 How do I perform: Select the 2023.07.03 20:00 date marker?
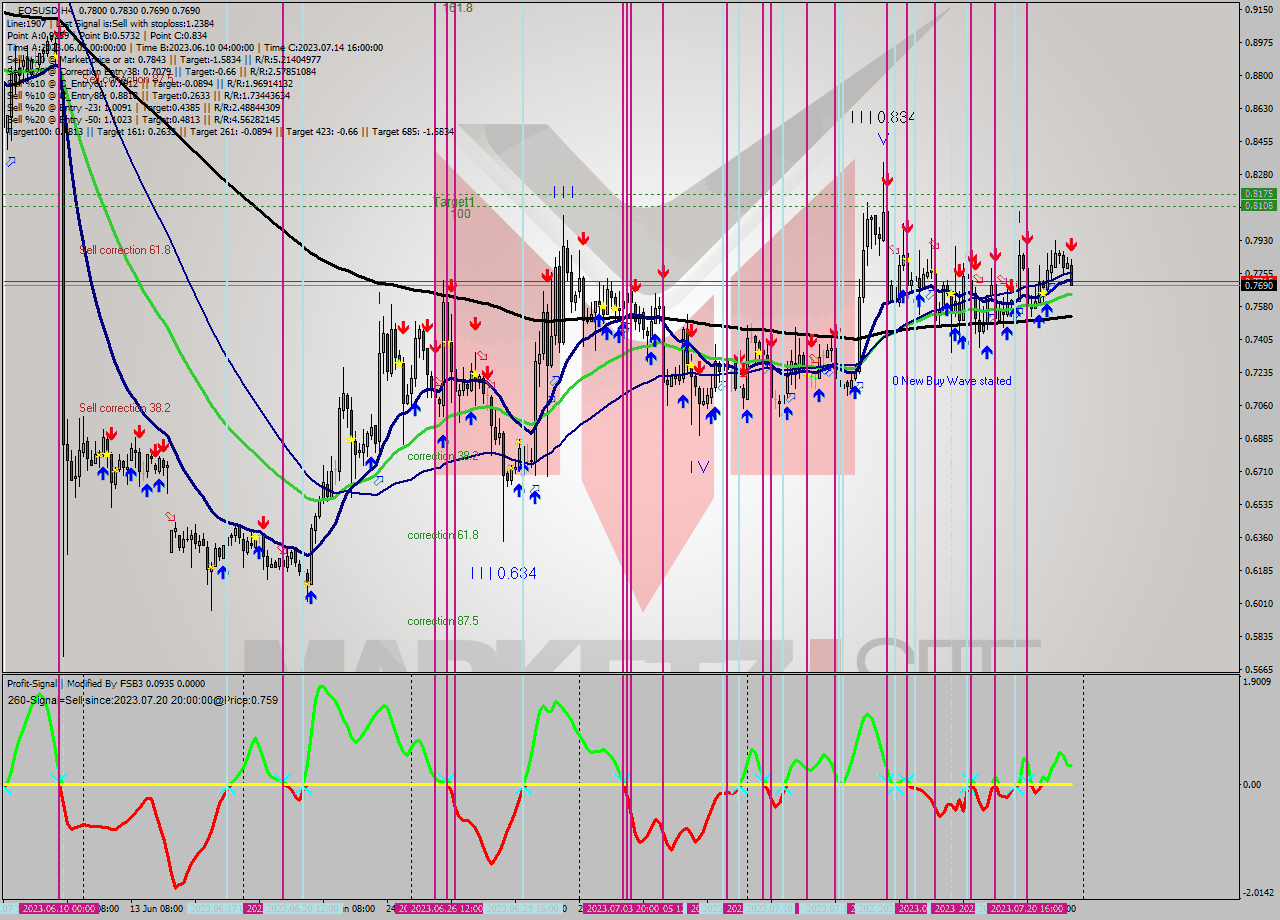[x=622, y=909]
